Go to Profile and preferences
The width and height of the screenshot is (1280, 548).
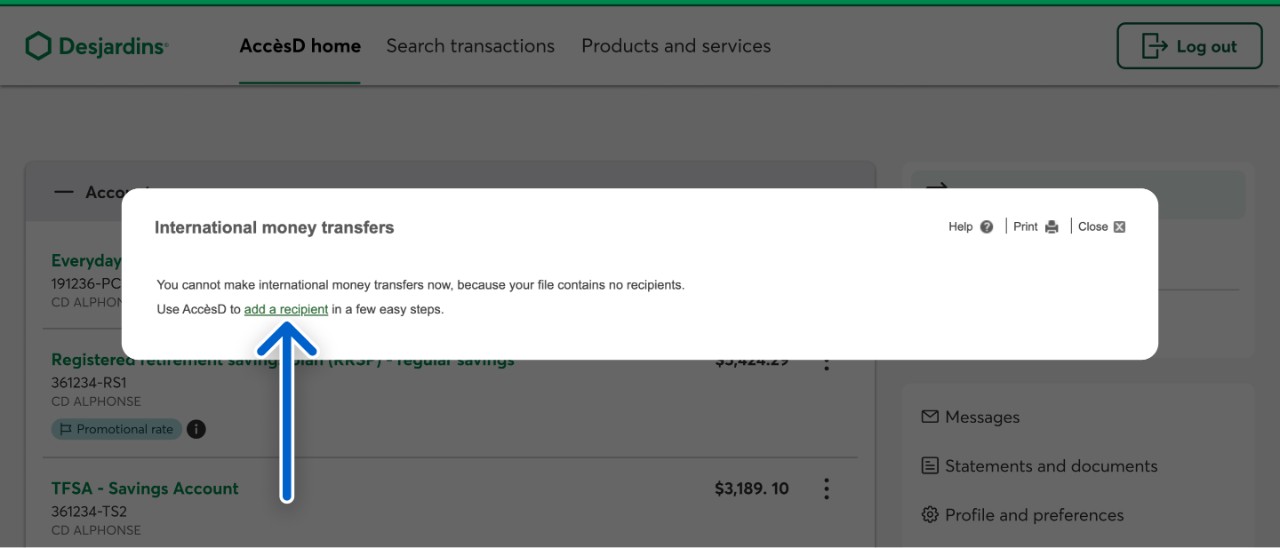pos(1033,515)
